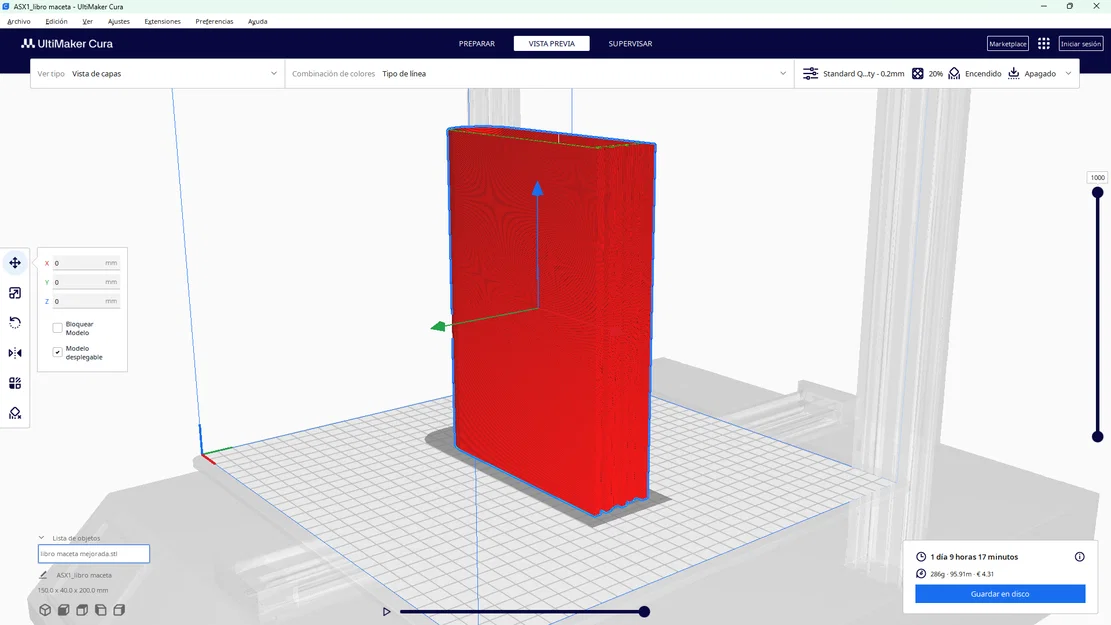
Task: Select the Rotate tool icon
Action: 15,323
